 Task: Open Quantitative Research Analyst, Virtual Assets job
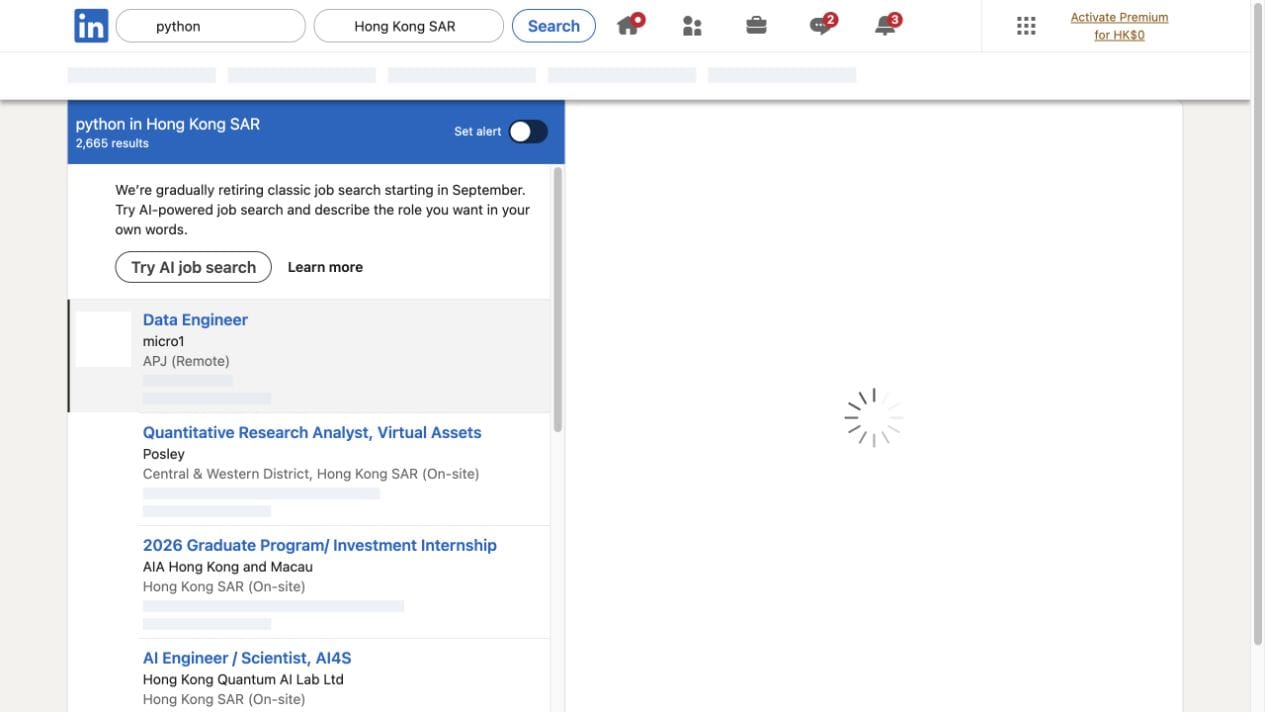312,433
